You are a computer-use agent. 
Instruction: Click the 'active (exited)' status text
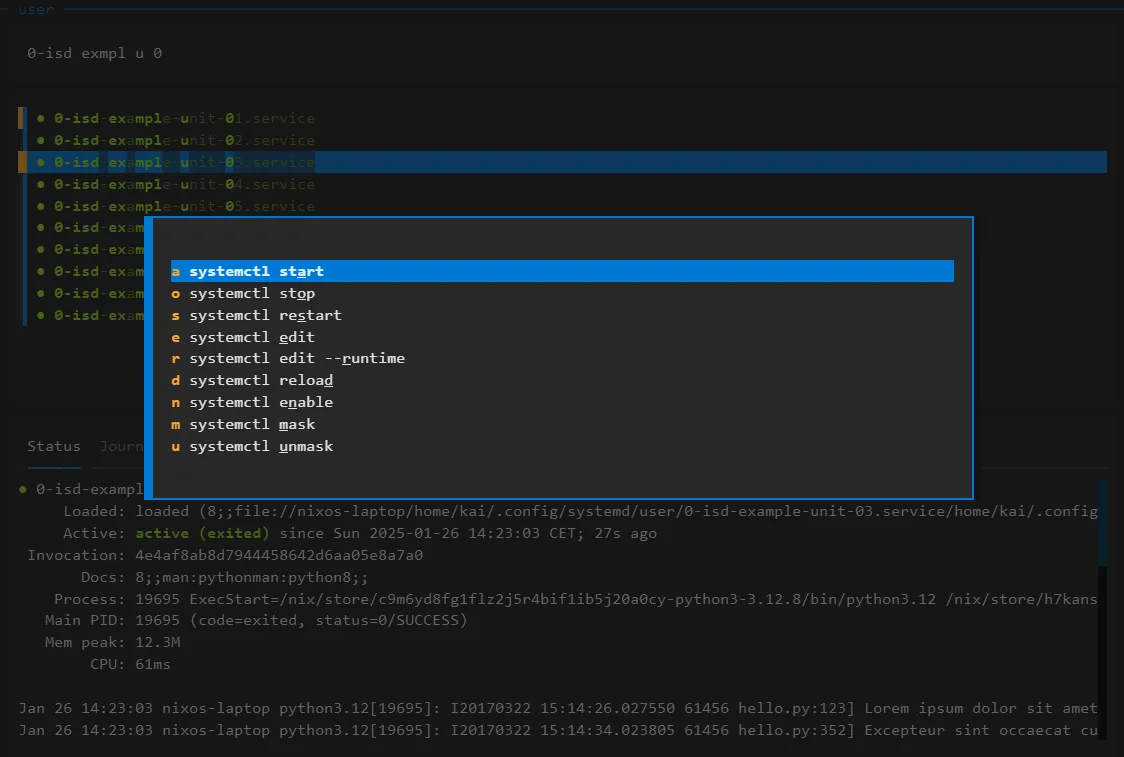coord(202,533)
